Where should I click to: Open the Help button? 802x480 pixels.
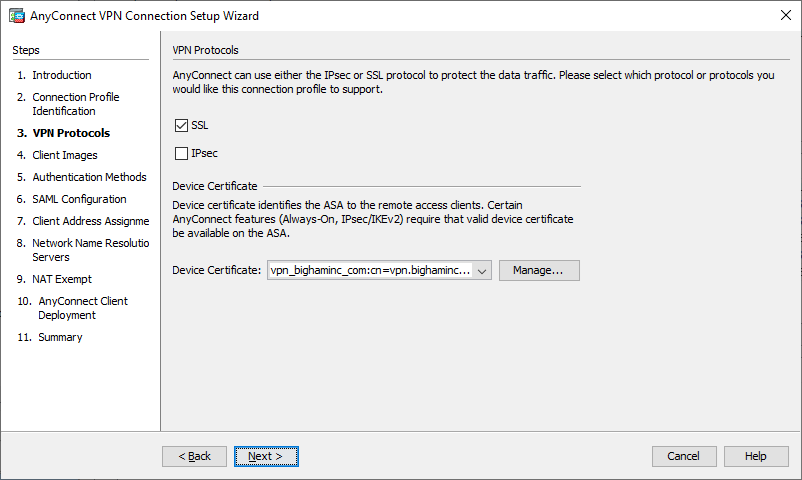pyautogui.click(x=756, y=456)
